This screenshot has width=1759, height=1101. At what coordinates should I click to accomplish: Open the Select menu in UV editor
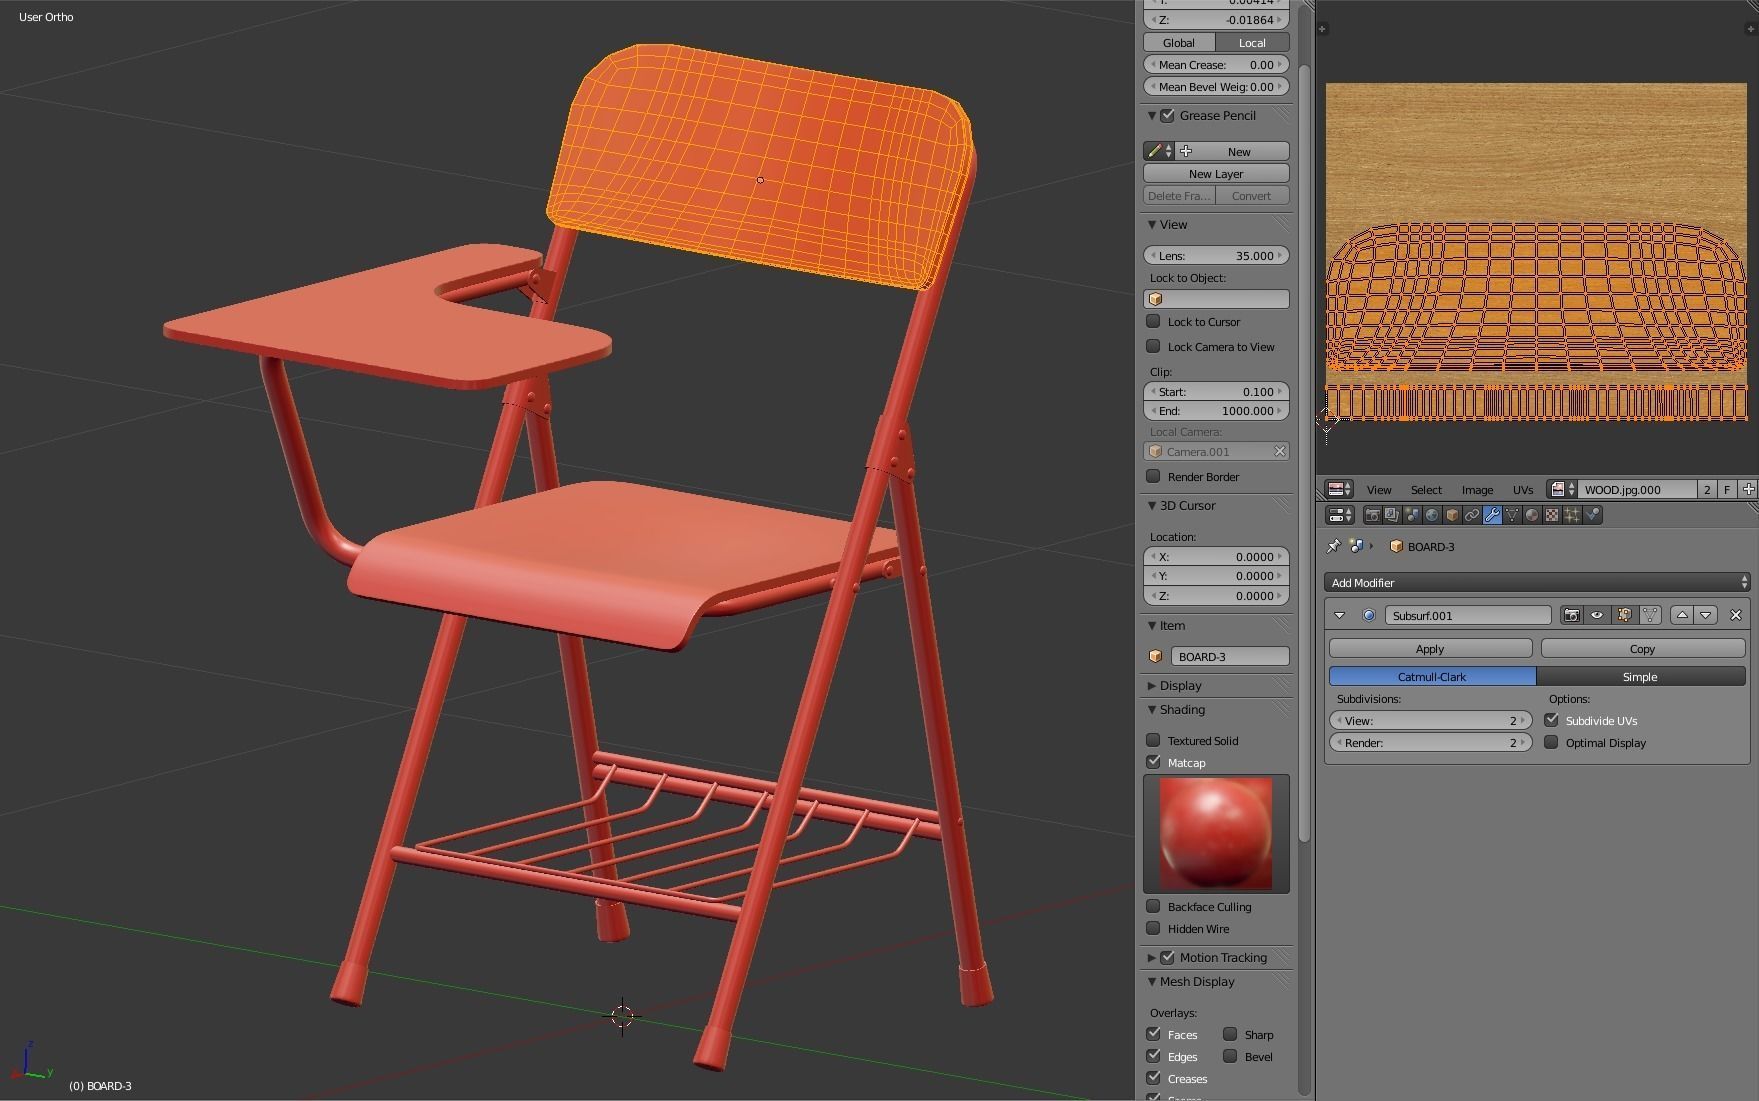click(1426, 489)
